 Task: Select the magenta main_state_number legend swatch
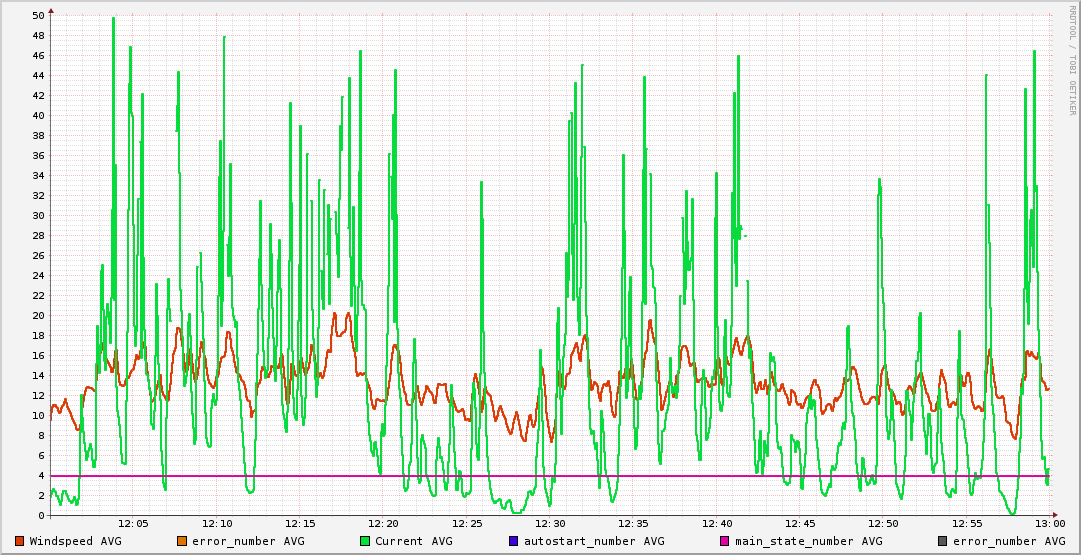point(725,541)
